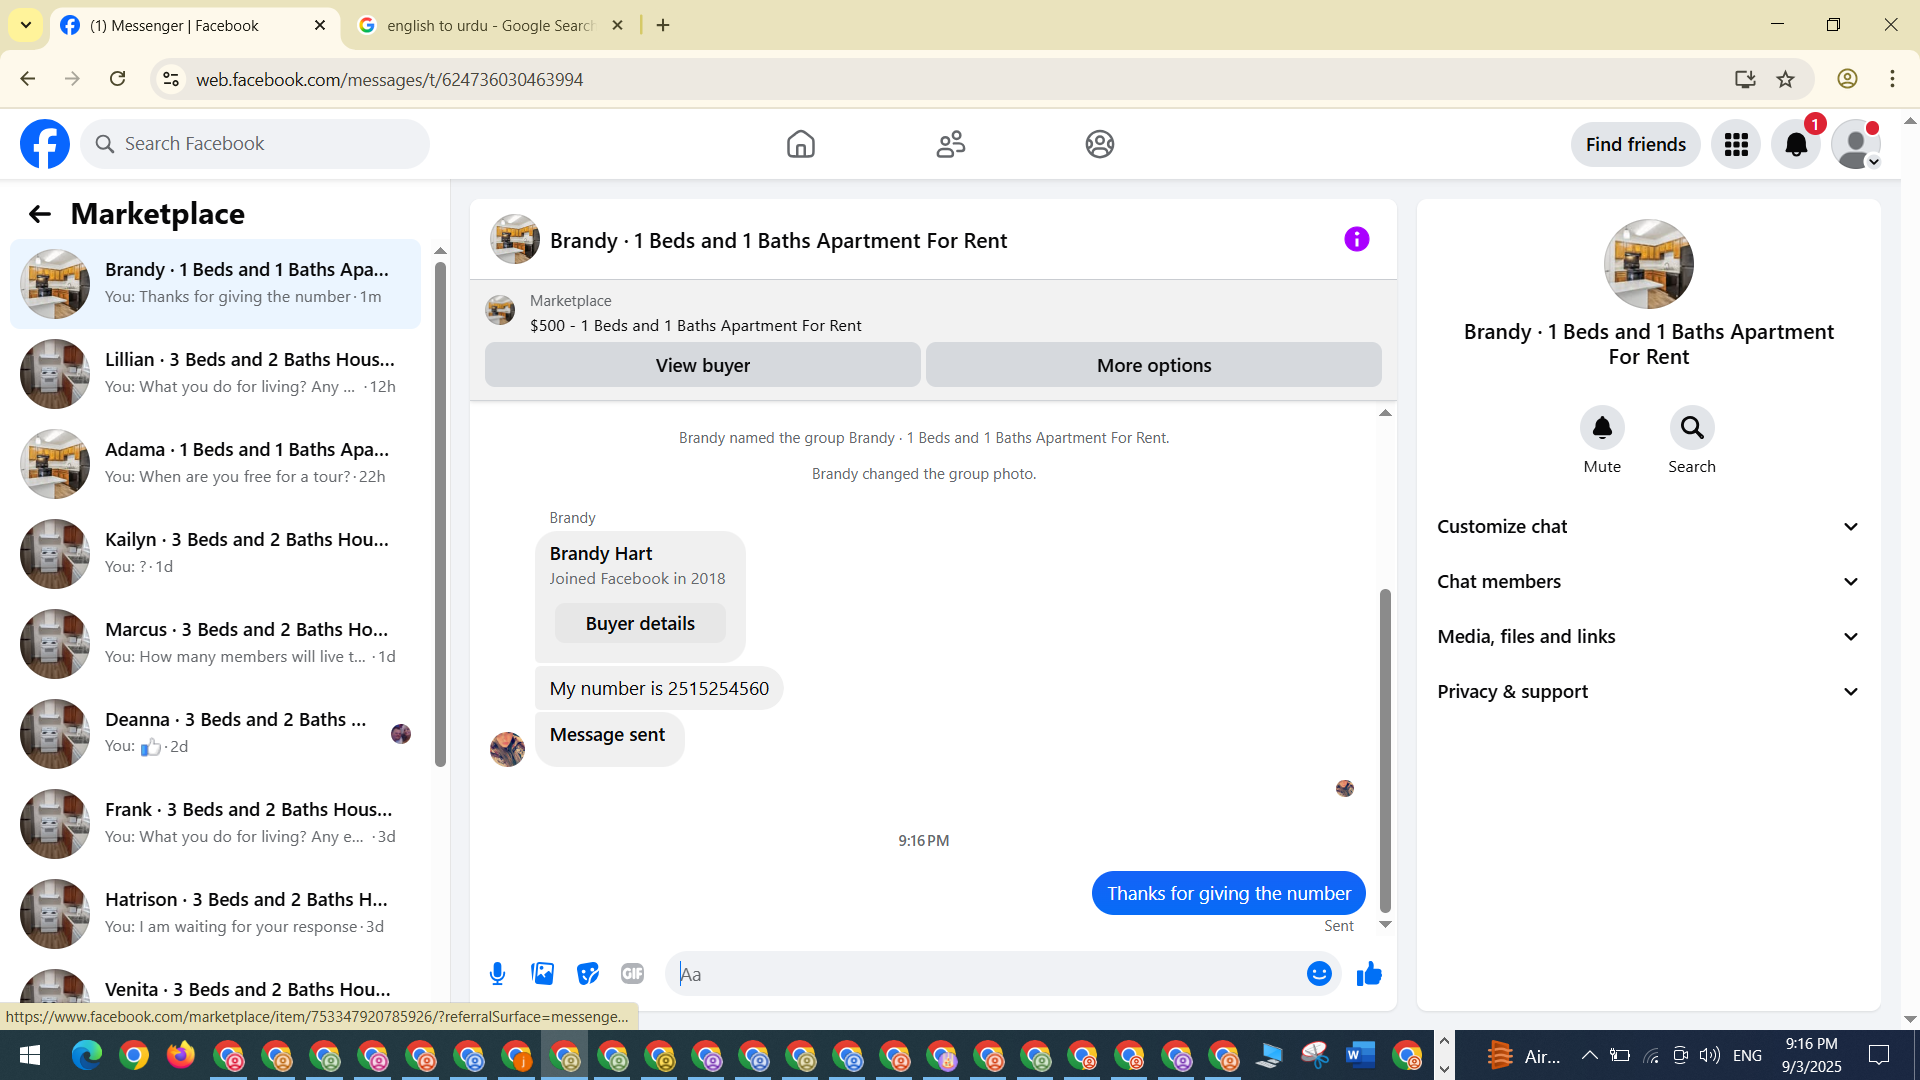
Task: Click the Find friends button
Action: click(x=1636, y=145)
